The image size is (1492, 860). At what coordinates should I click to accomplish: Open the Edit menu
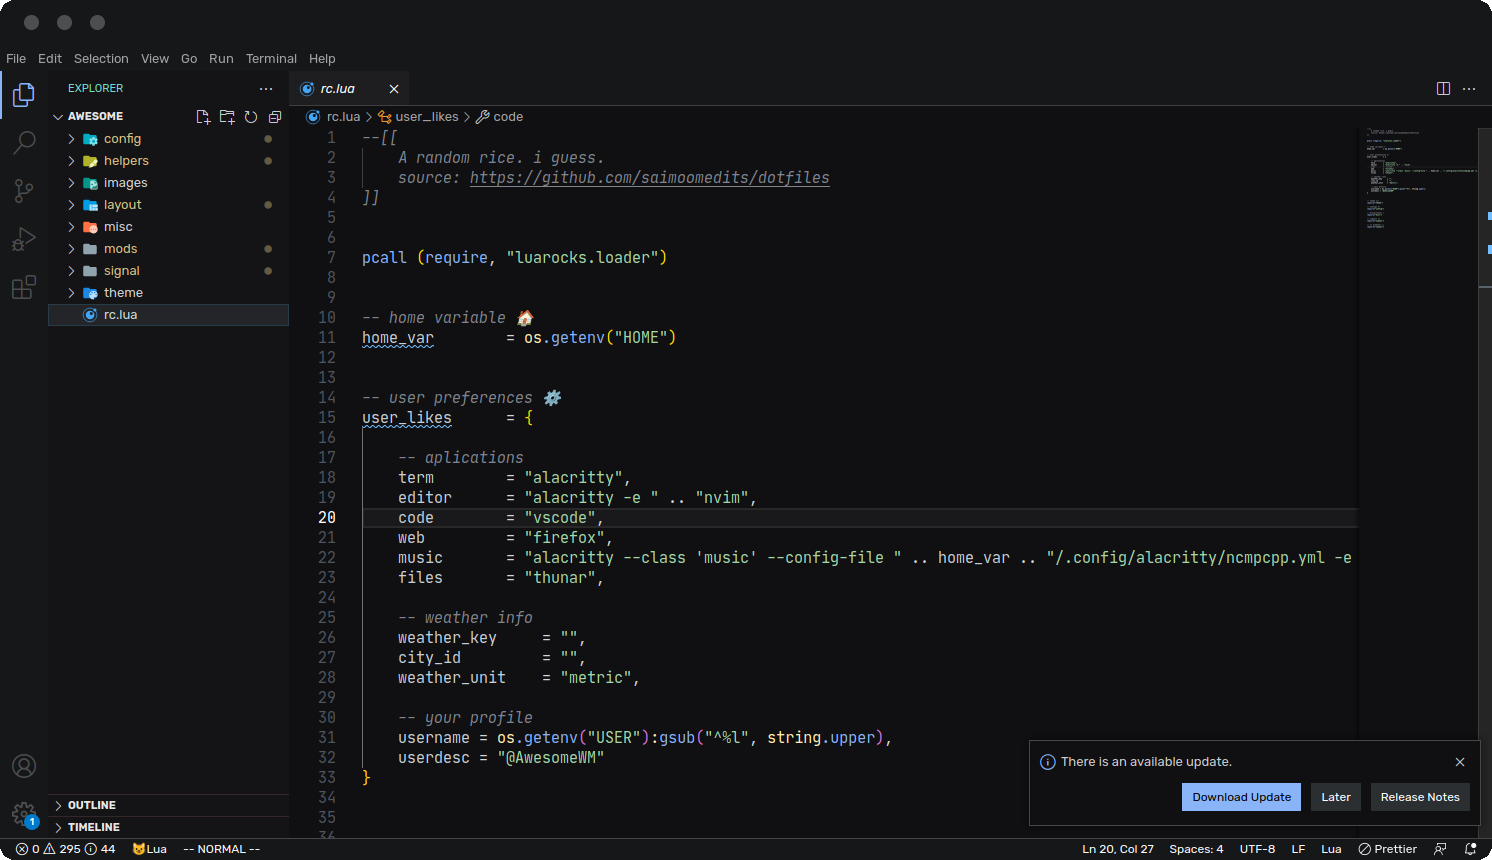click(x=50, y=59)
